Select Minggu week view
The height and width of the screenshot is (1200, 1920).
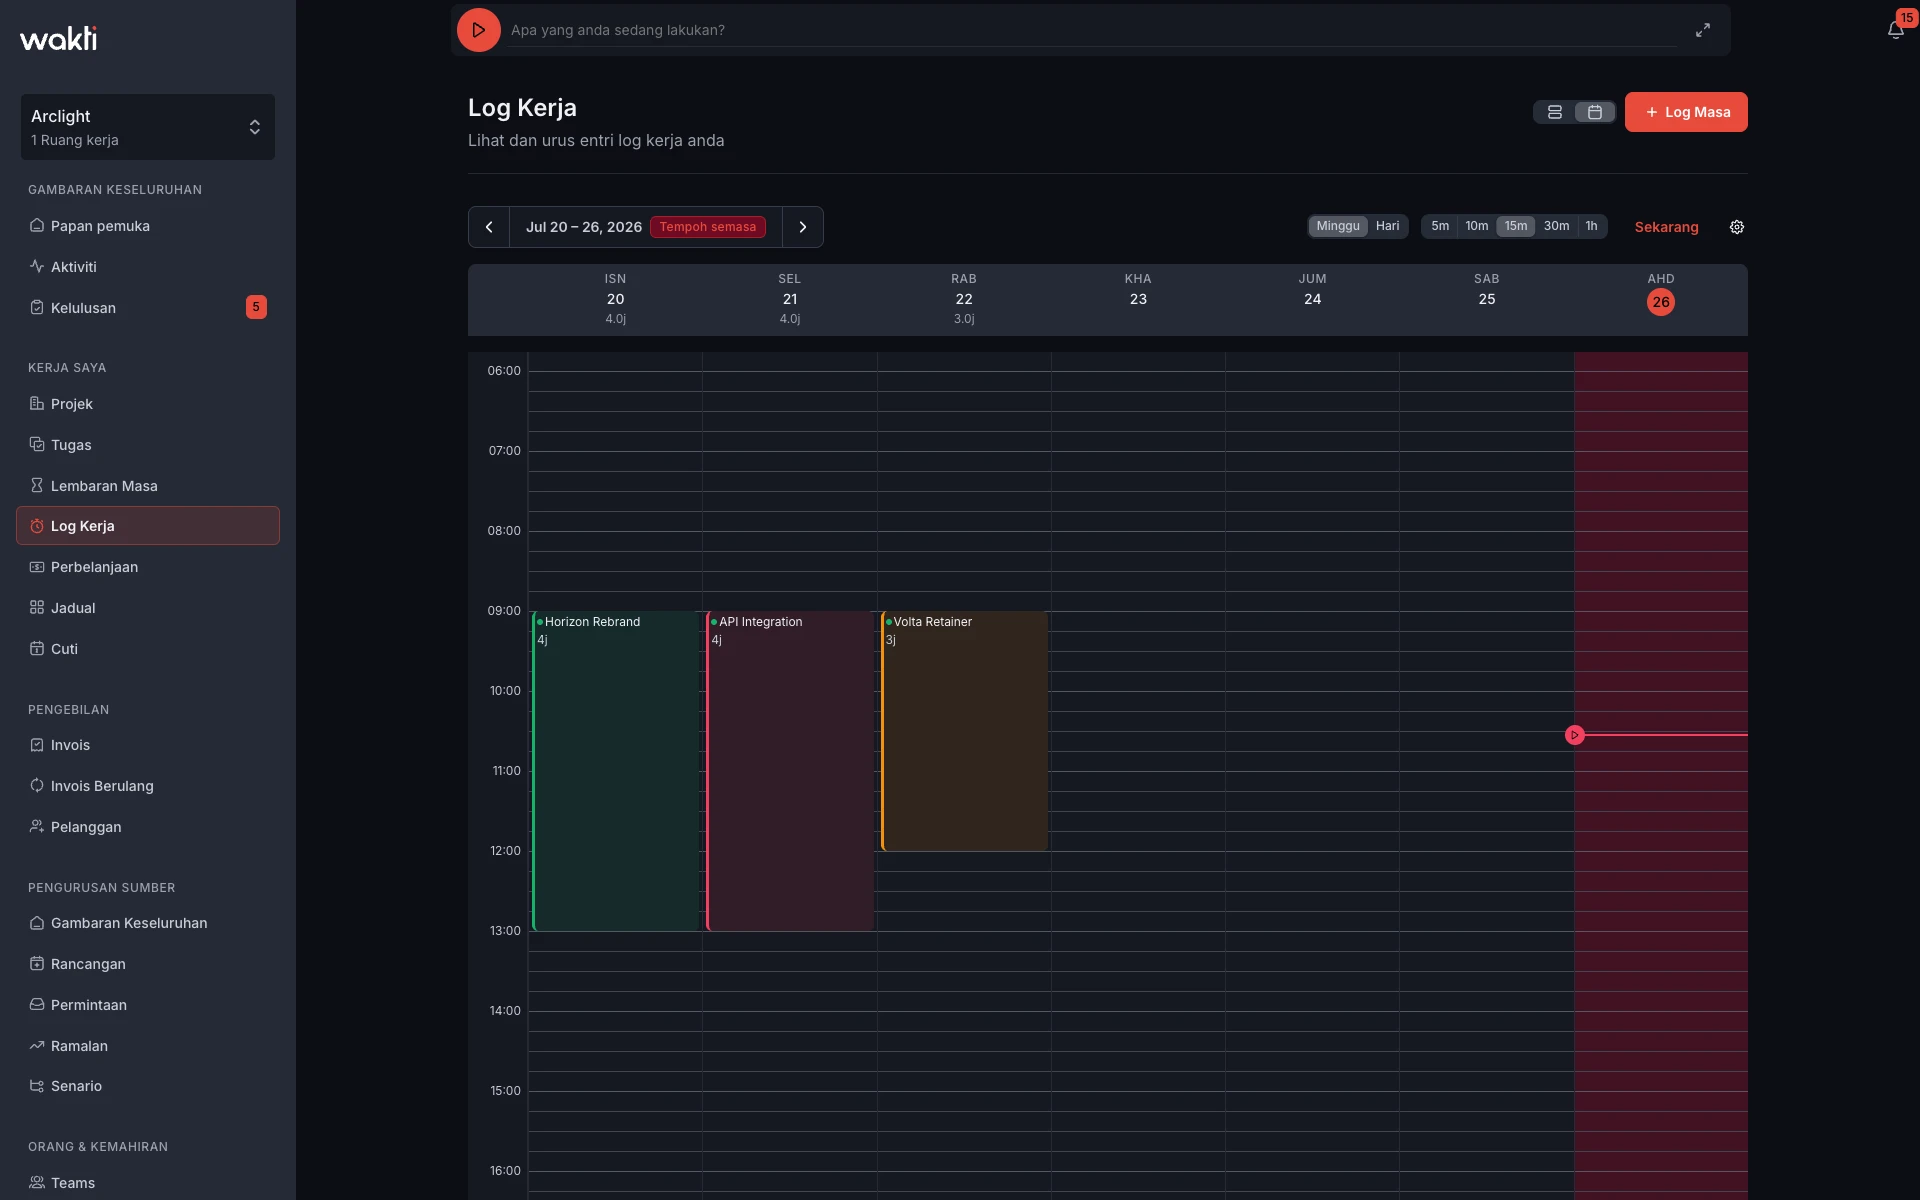1338,226
